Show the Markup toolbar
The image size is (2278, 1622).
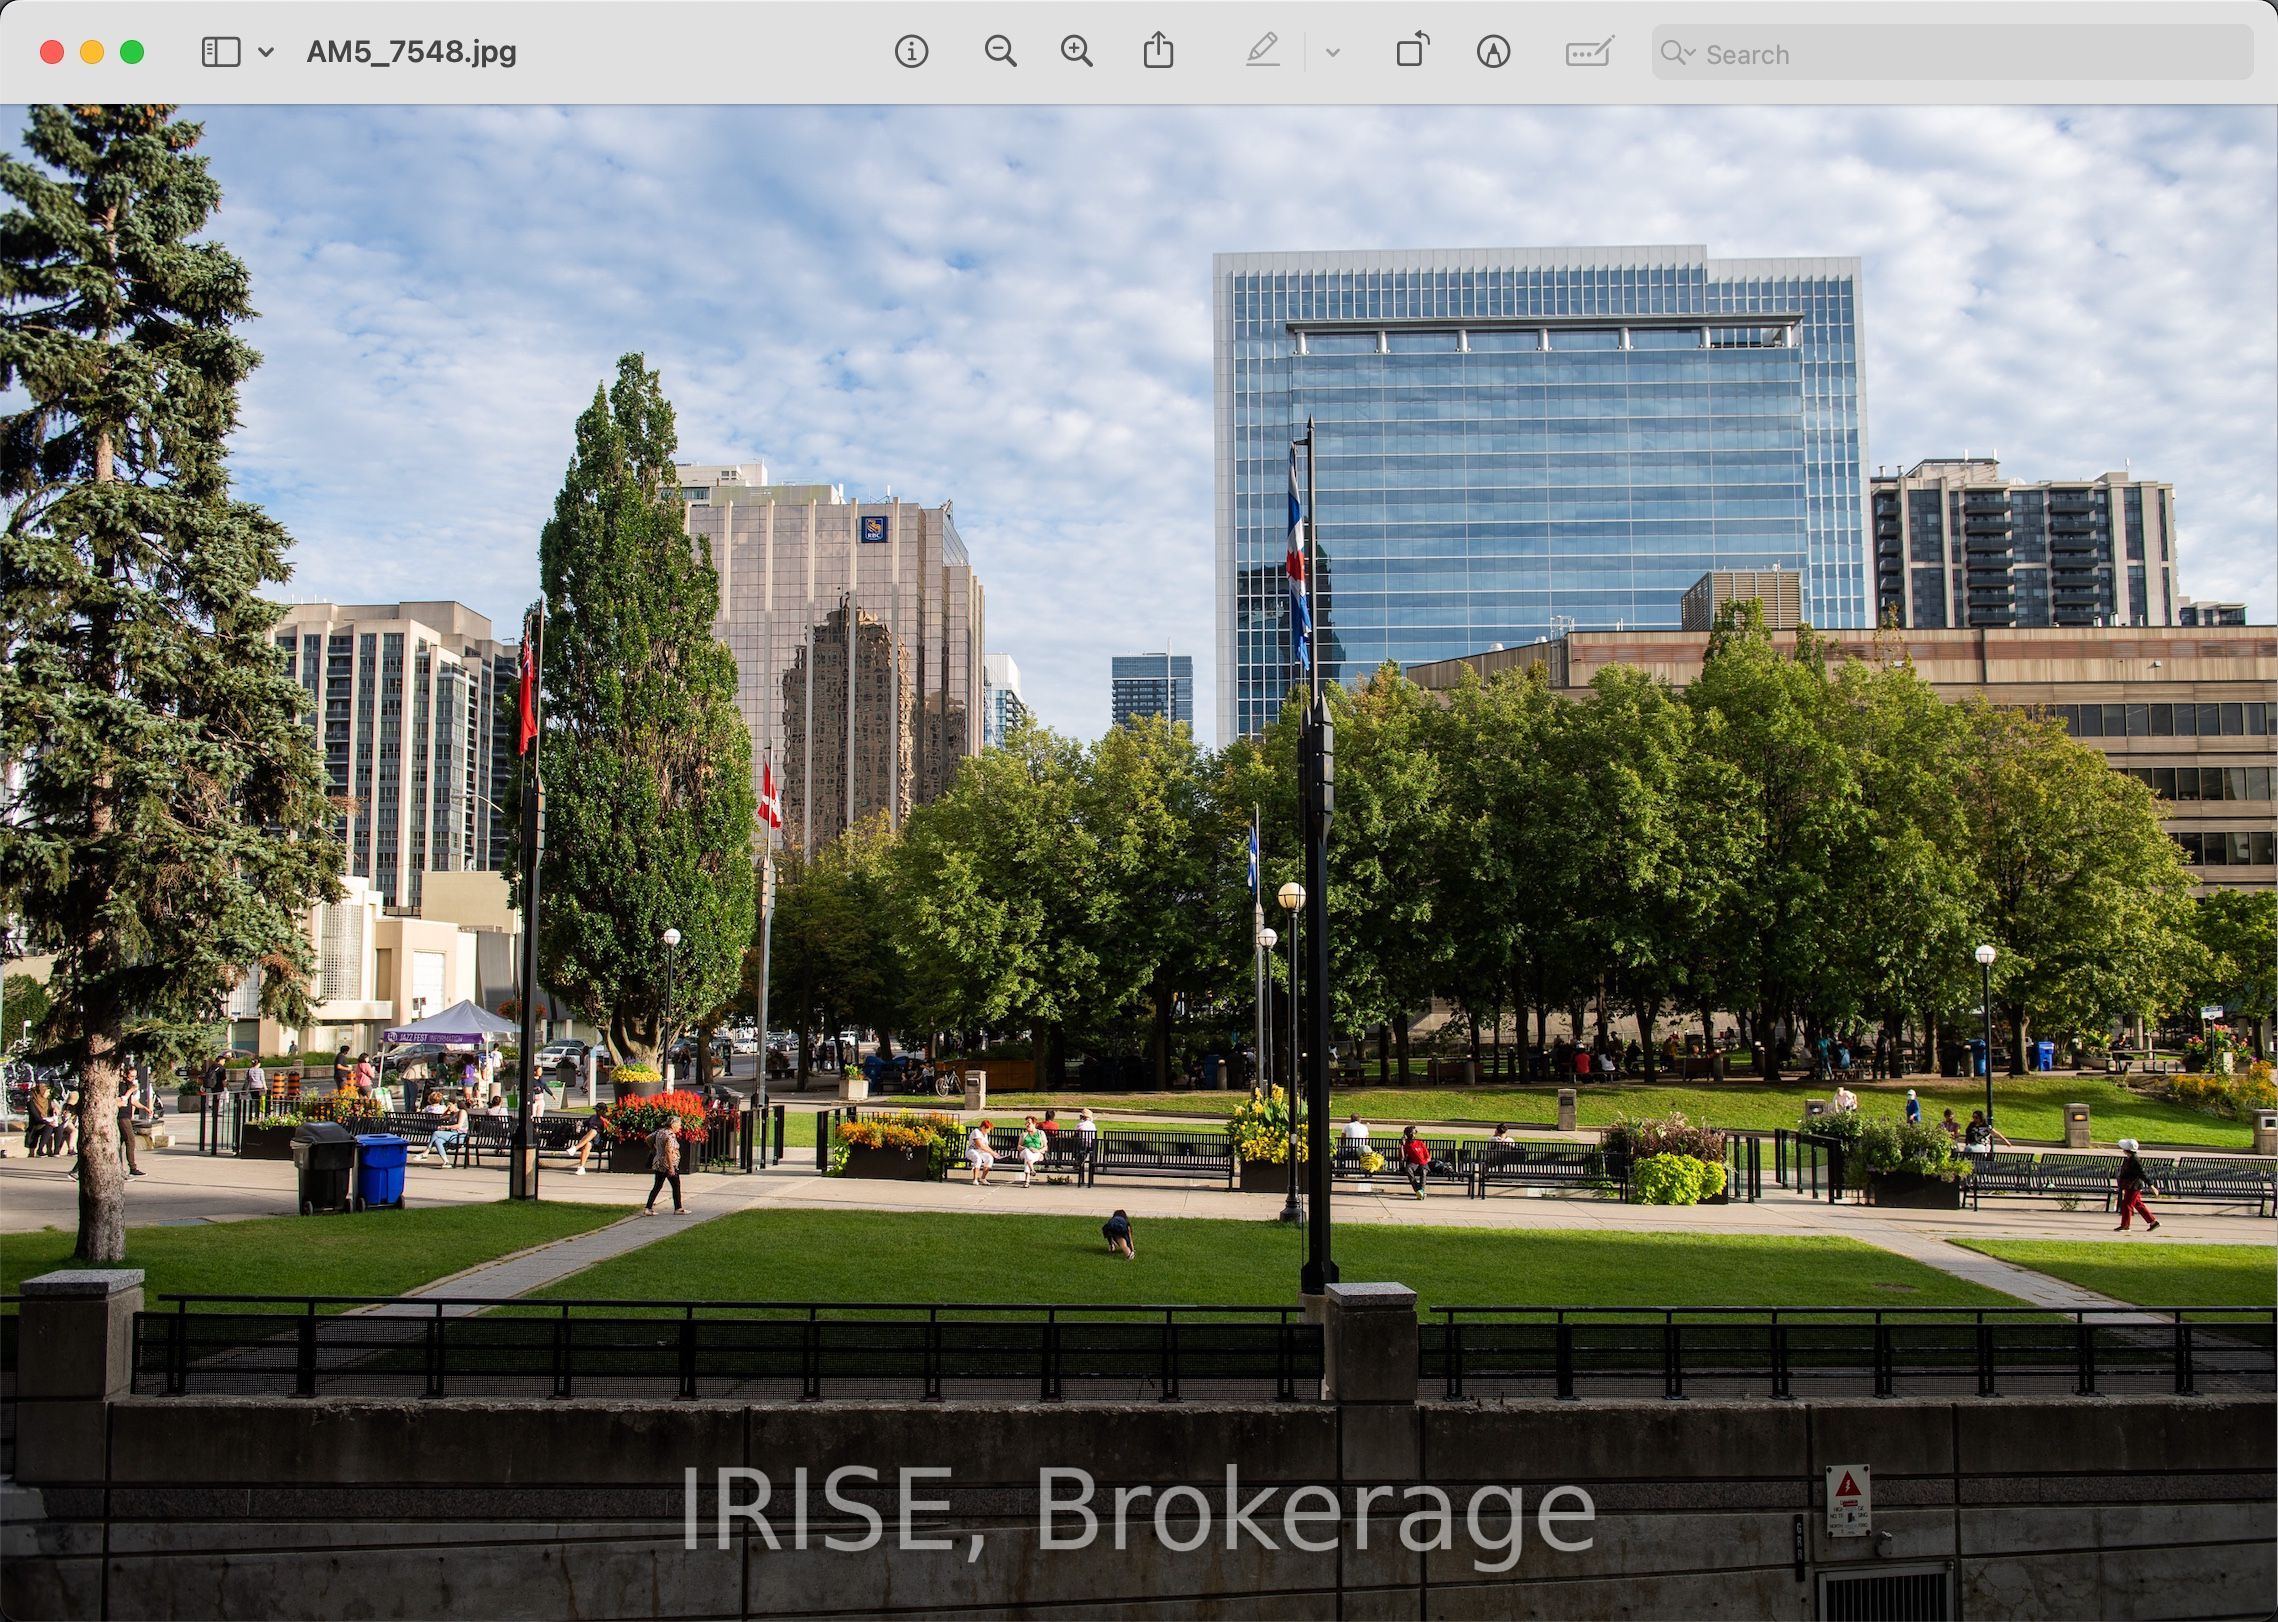1492,51
